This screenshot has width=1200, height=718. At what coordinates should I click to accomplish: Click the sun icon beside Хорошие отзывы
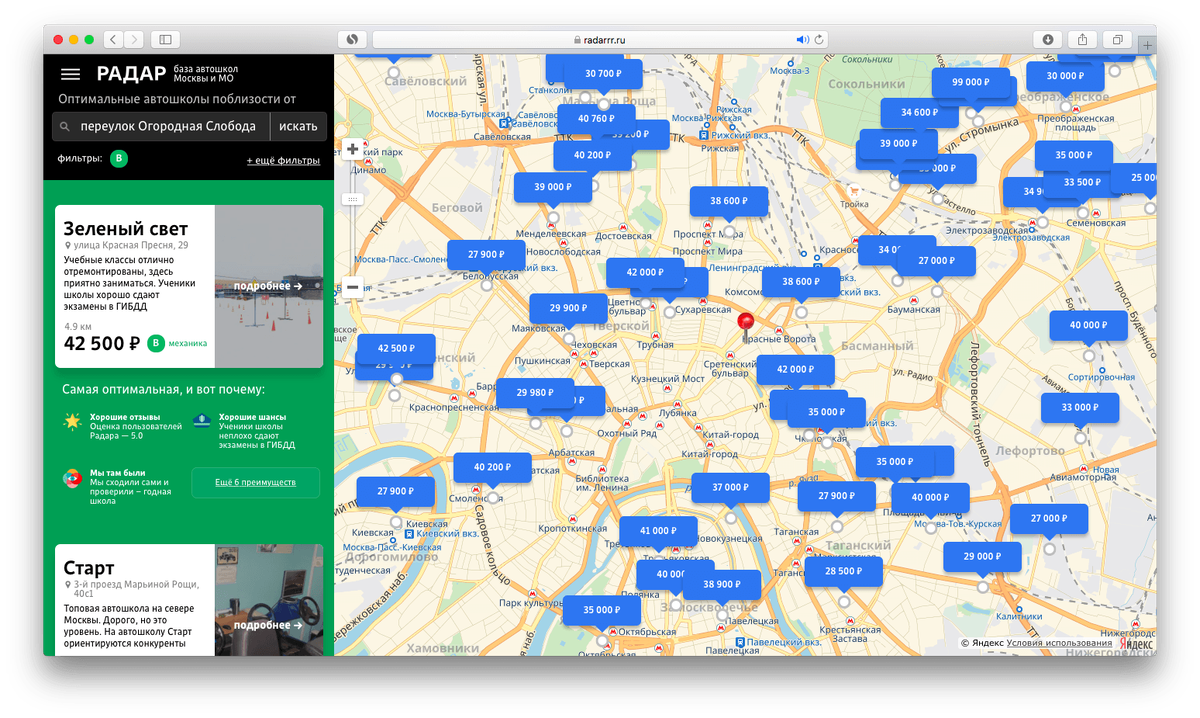pos(72,421)
